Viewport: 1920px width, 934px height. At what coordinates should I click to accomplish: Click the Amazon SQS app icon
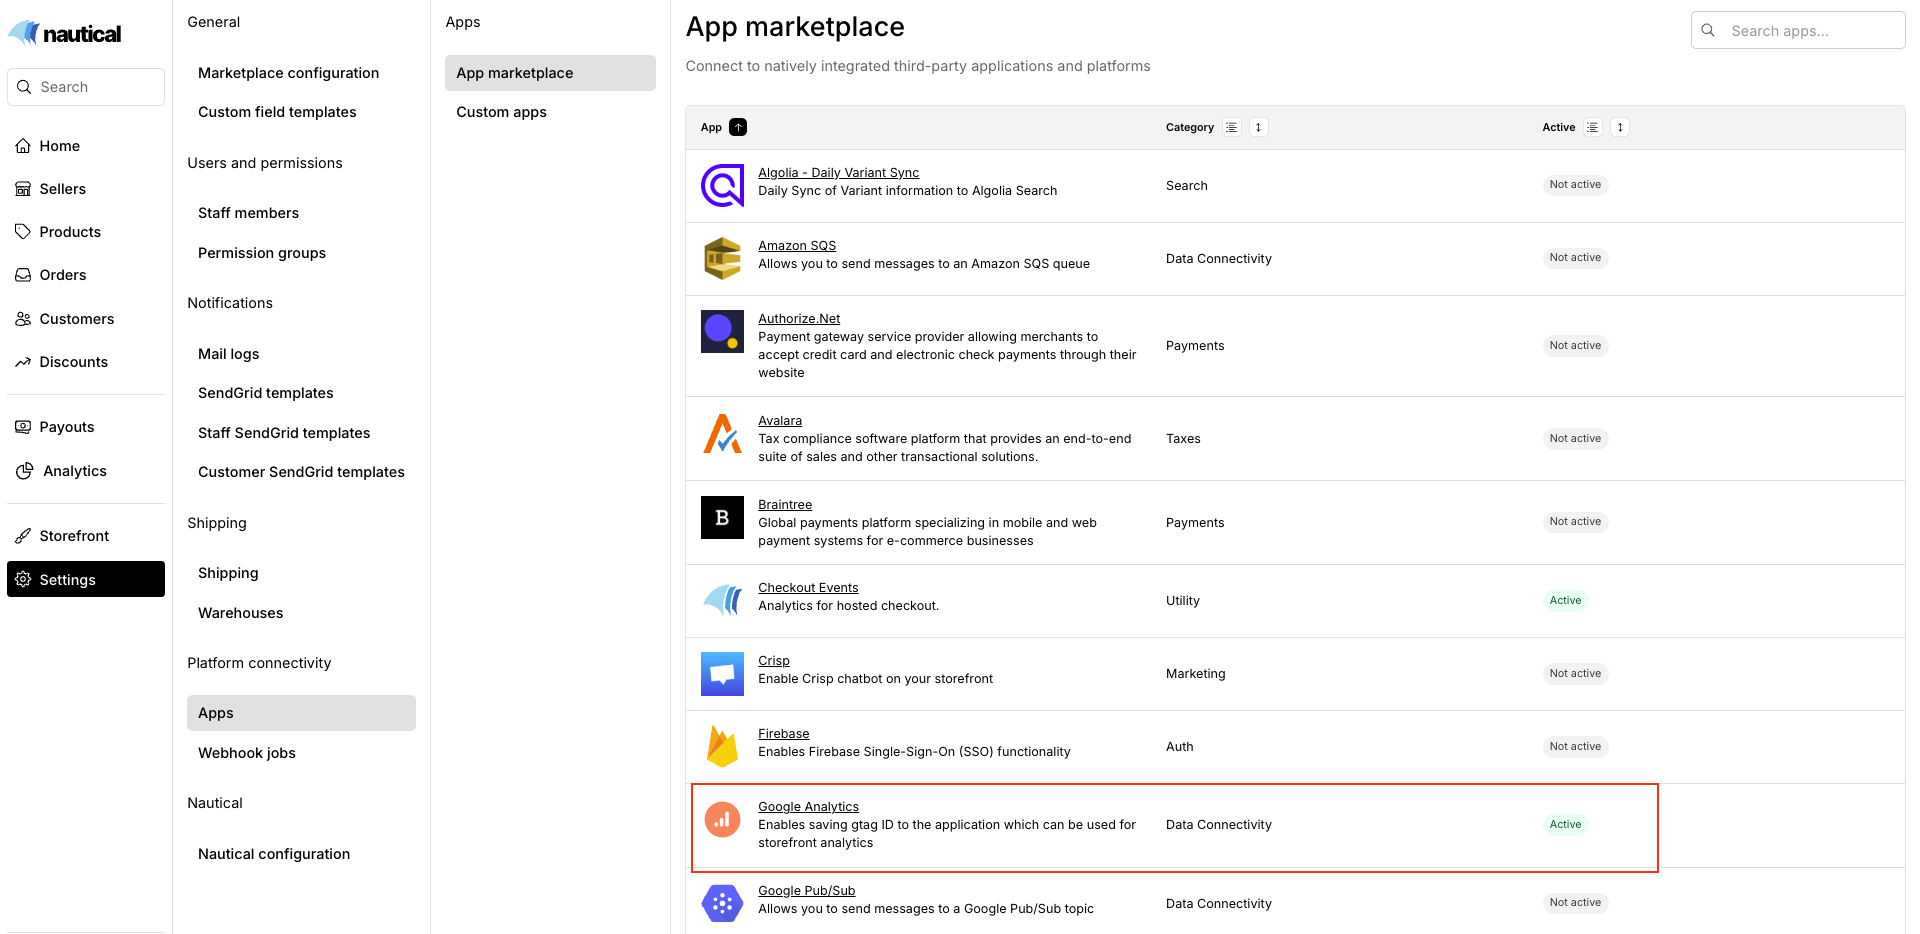pyautogui.click(x=722, y=259)
